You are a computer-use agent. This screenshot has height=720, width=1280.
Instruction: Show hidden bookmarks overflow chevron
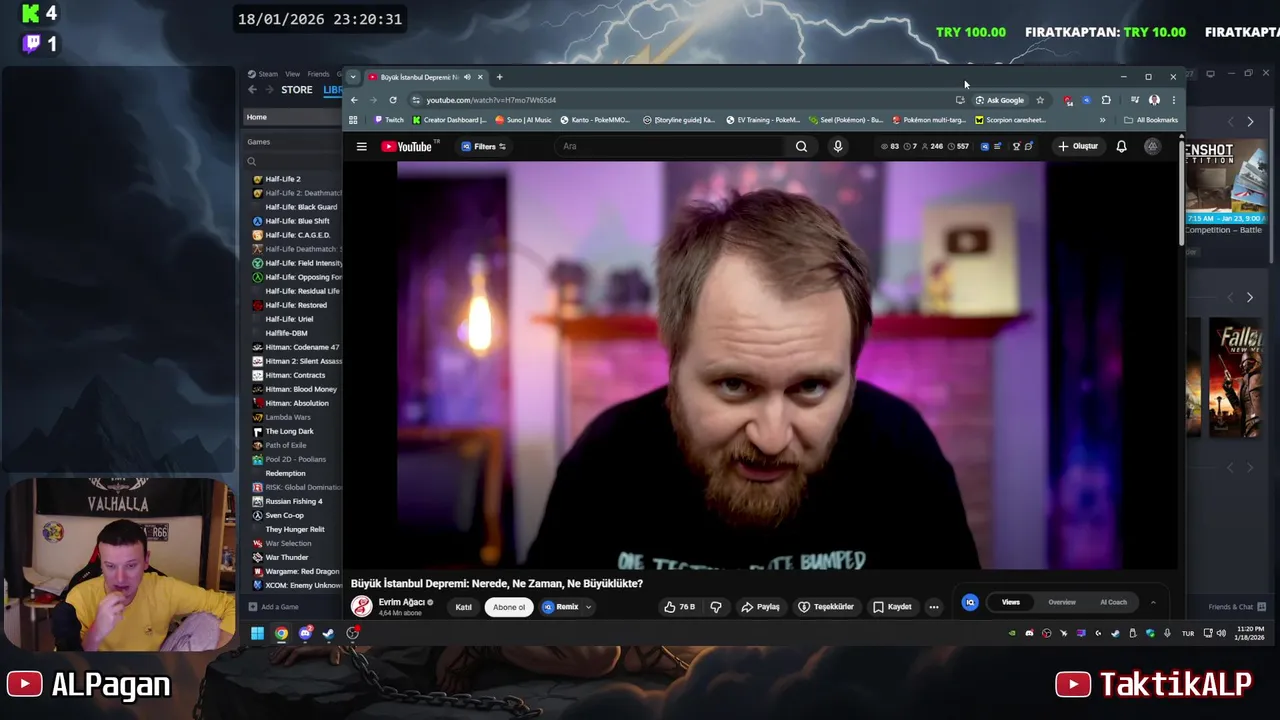pyautogui.click(x=1102, y=120)
